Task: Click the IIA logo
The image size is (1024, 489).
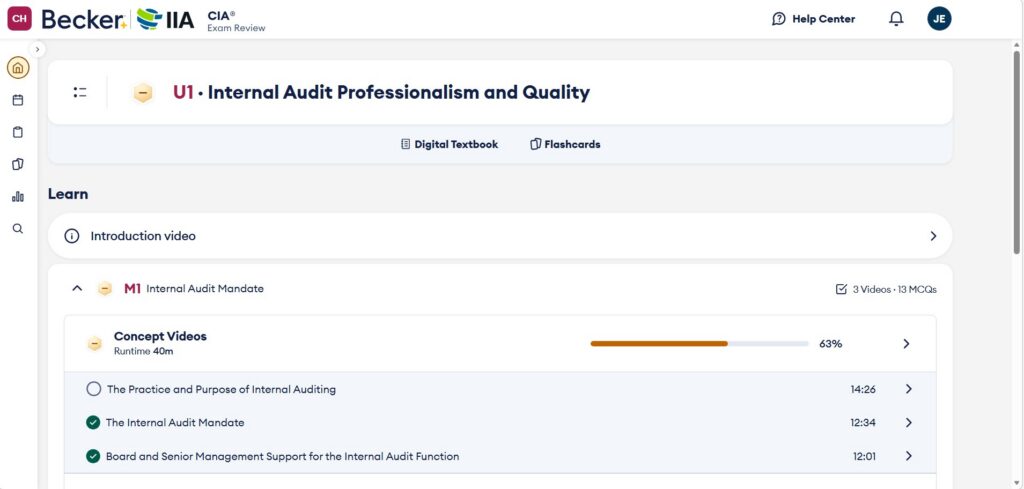Action: [x=166, y=19]
